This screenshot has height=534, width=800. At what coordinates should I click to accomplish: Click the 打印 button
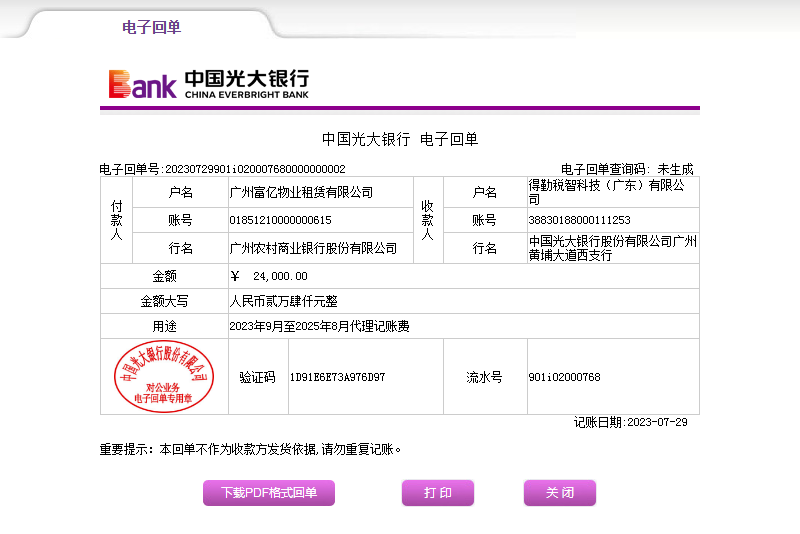[x=438, y=493]
